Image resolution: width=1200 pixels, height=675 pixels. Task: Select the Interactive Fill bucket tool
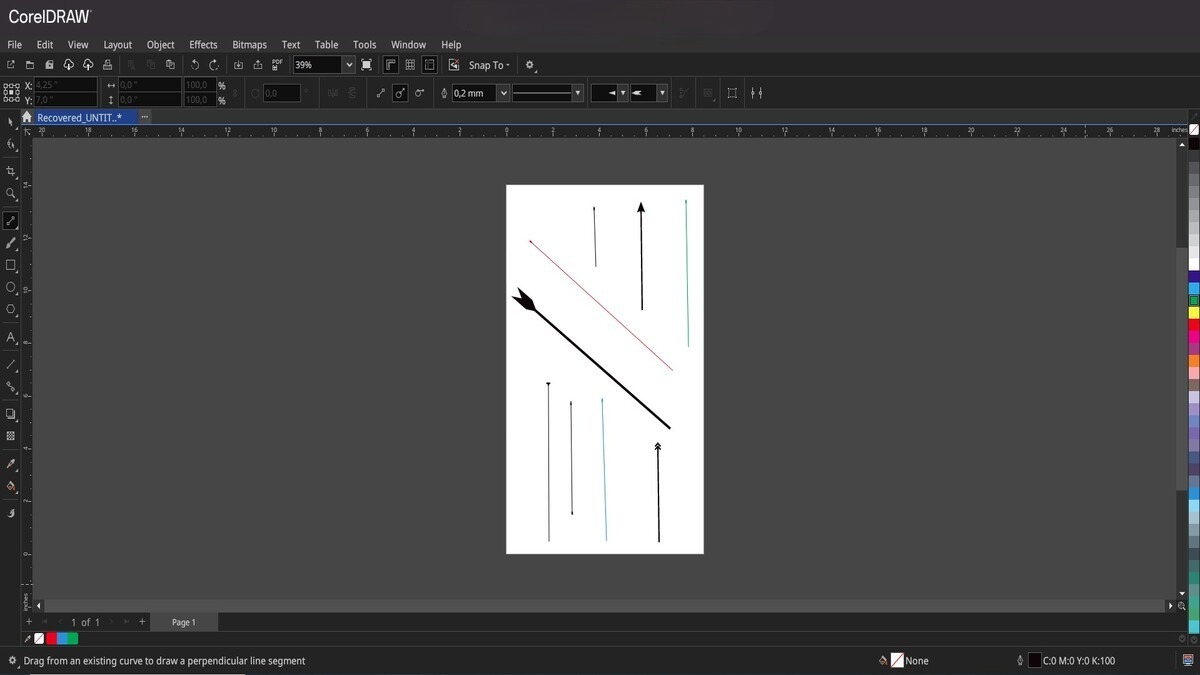[x=11, y=487]
